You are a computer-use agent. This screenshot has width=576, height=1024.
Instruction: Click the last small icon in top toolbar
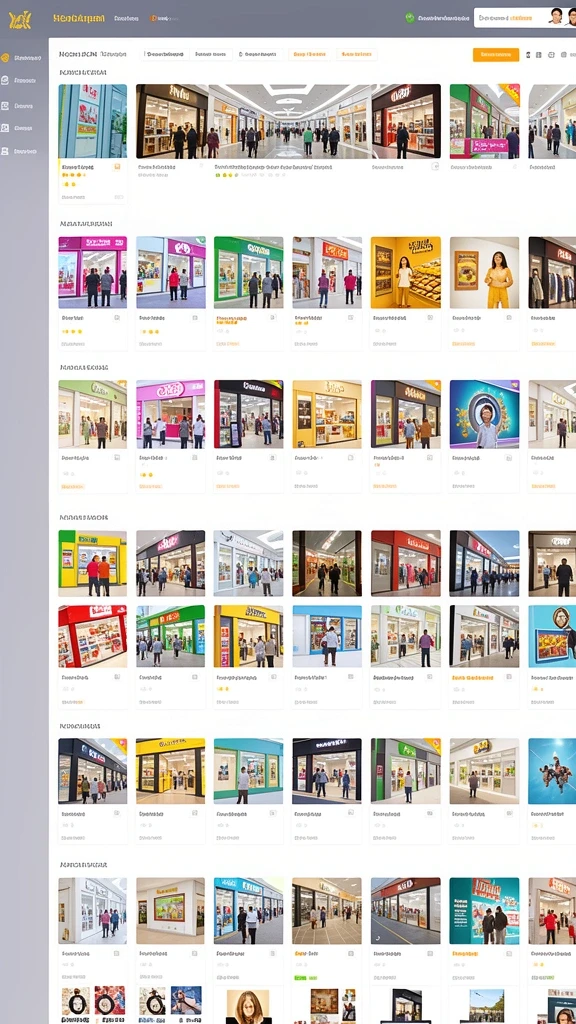[564, 55]
